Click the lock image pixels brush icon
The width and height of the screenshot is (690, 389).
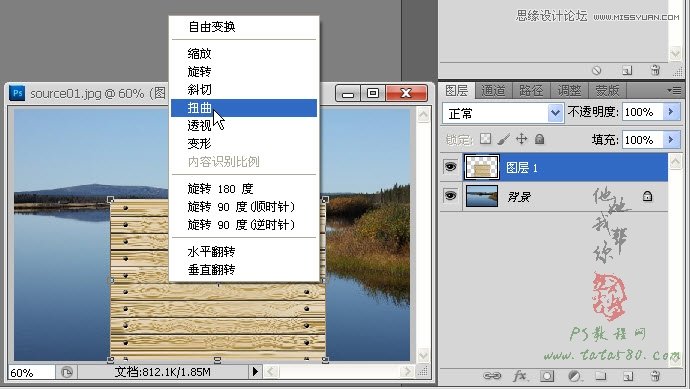click(503, 139)
